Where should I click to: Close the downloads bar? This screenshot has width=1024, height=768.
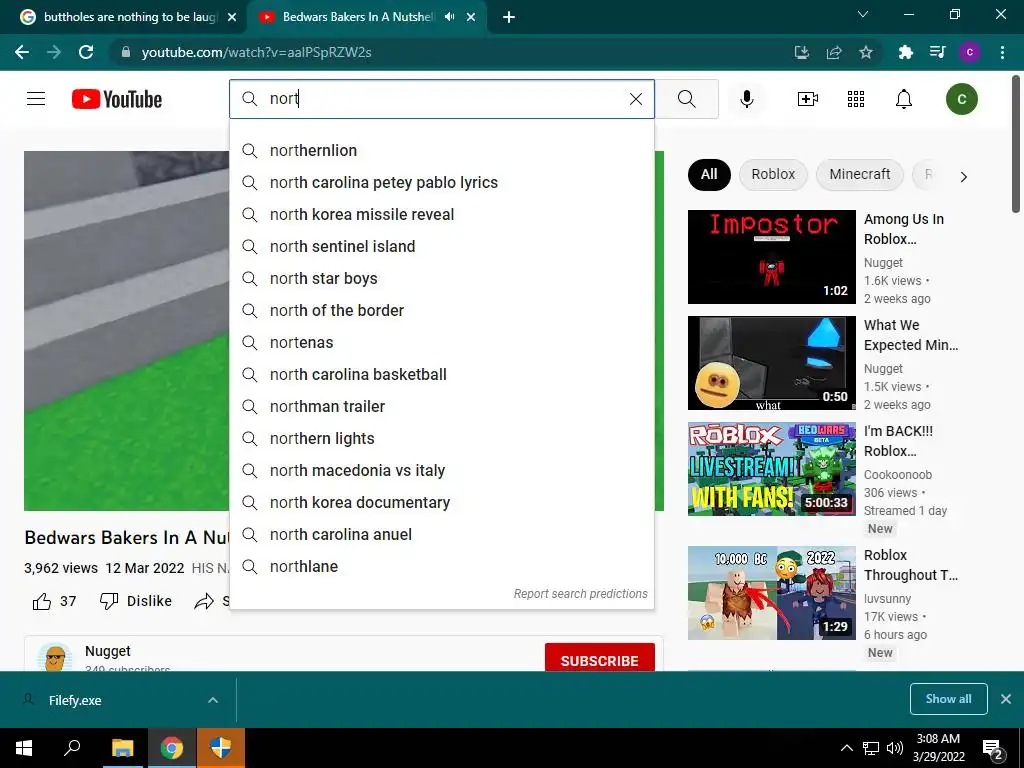[x=1006, y=699]
